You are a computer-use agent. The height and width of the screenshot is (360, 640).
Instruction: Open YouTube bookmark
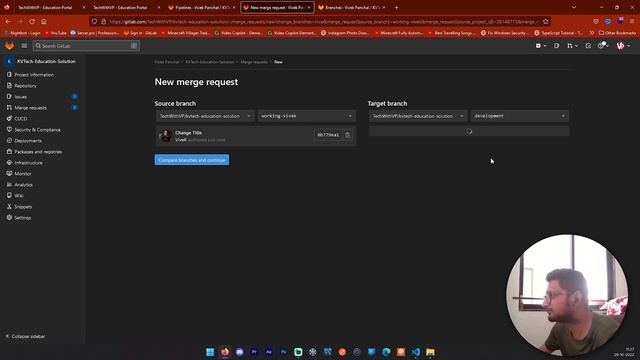tap(56, 33)
